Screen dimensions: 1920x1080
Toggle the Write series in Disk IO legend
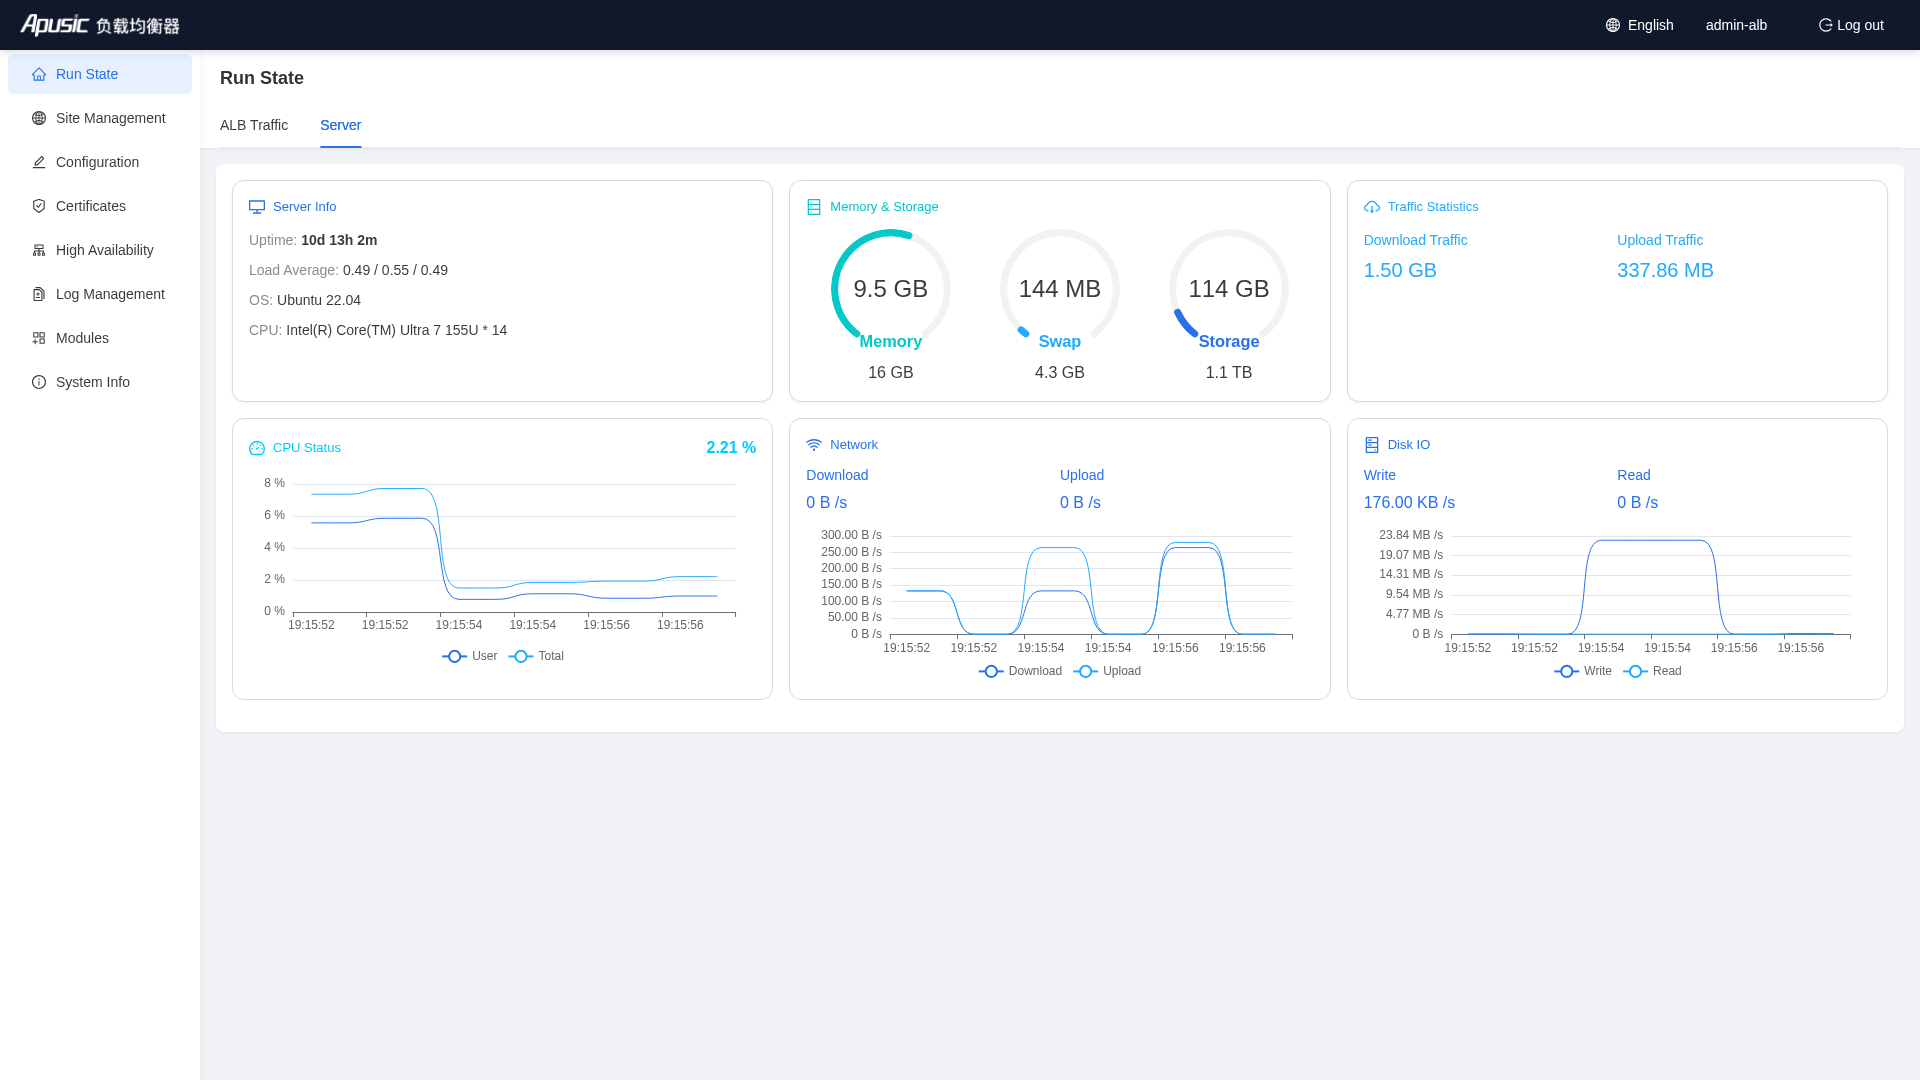click(1583, 671)
